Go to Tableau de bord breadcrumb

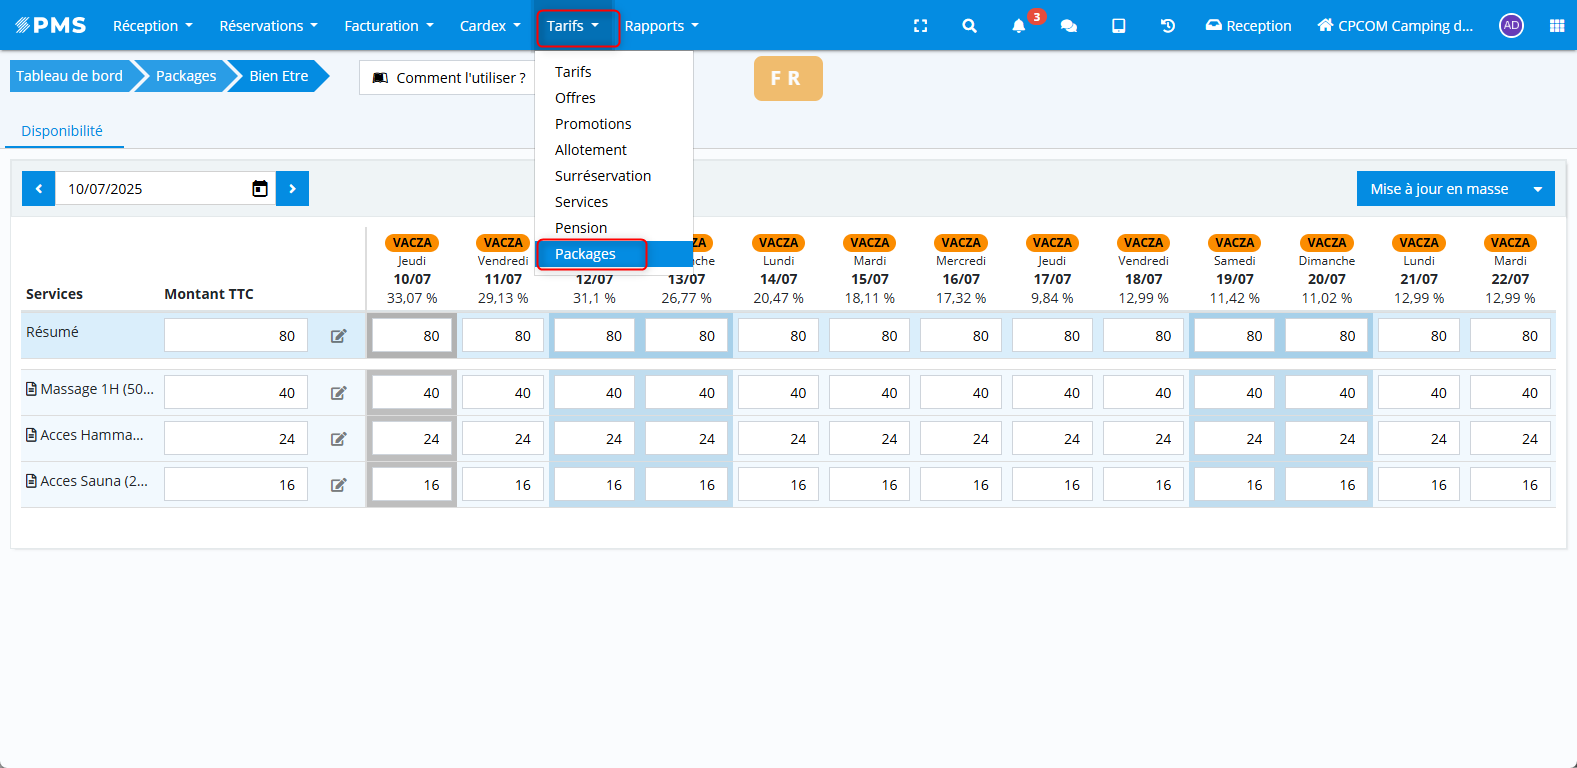click(x=69, y=76)
